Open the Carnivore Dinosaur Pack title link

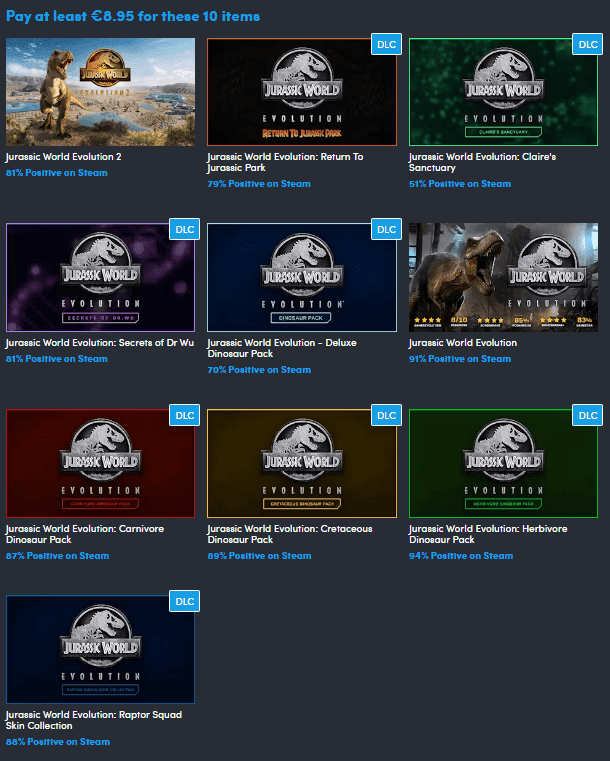[x=85, y=534]
